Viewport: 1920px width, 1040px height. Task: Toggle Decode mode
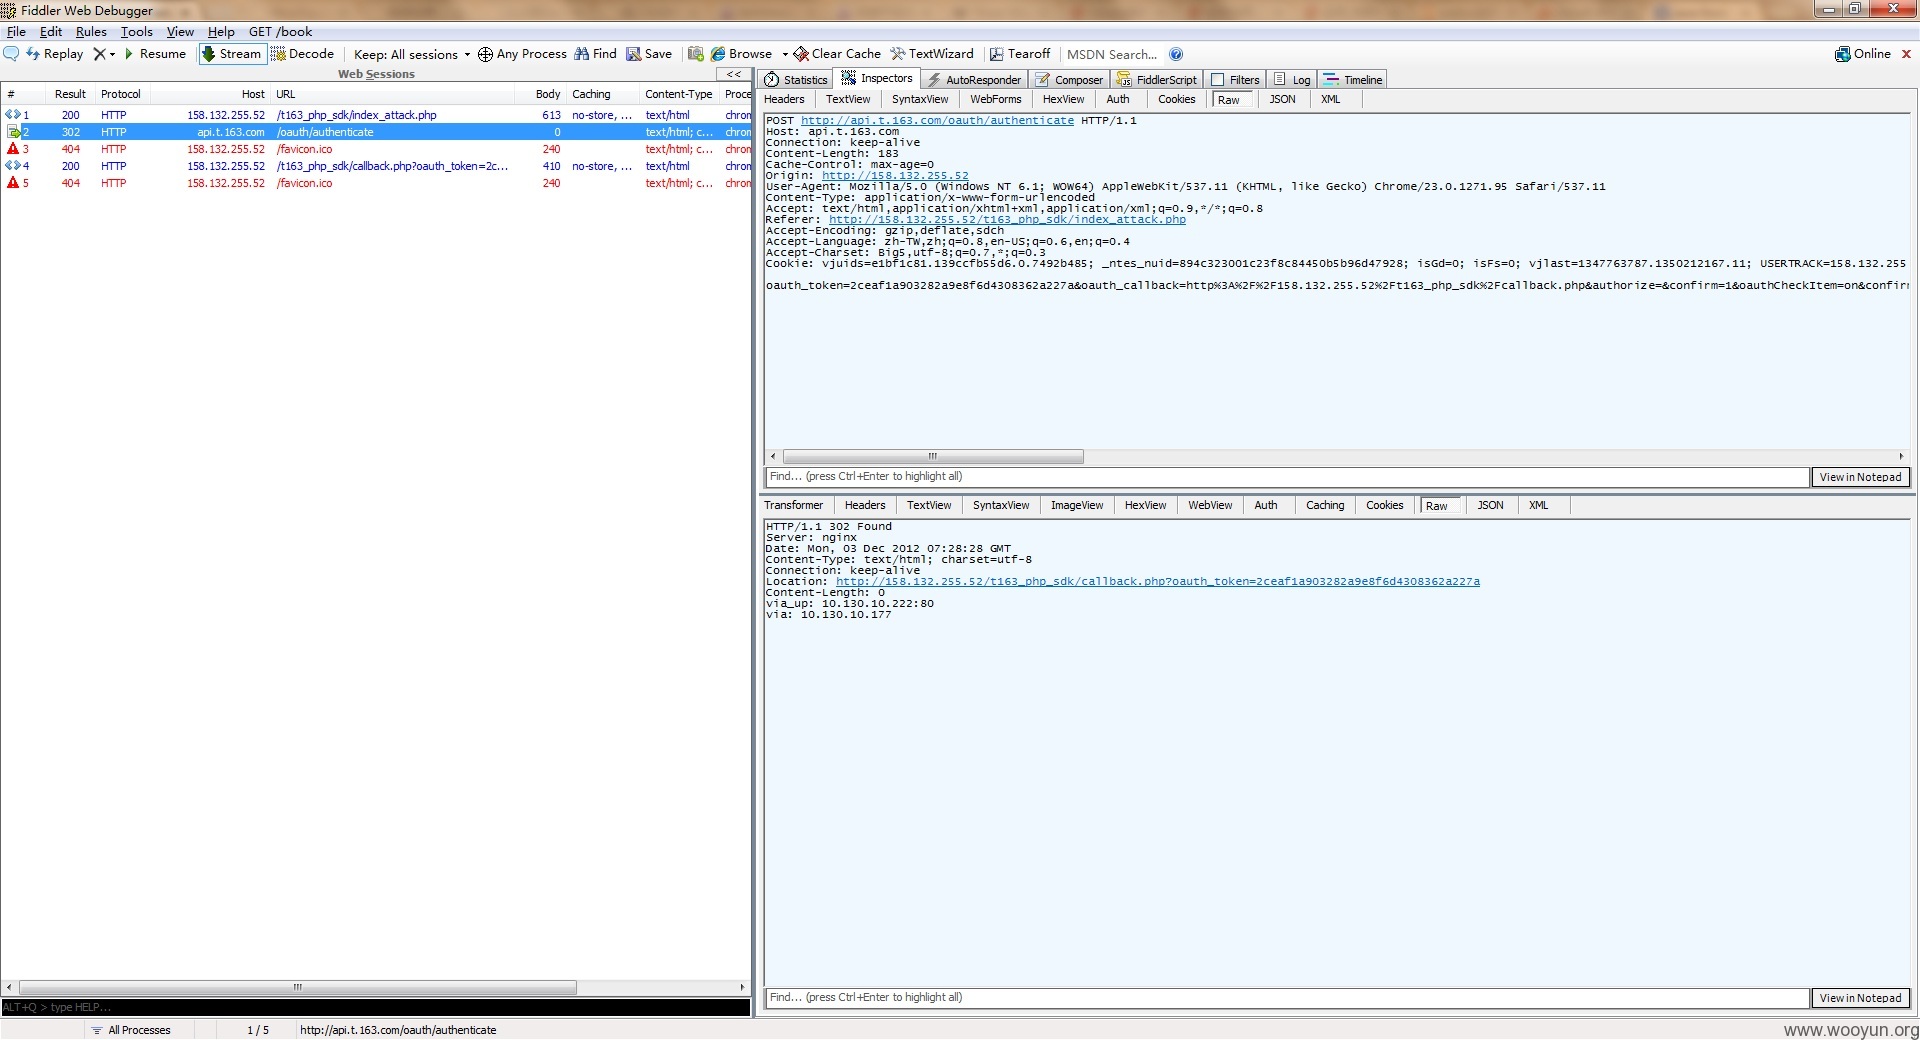302,54
